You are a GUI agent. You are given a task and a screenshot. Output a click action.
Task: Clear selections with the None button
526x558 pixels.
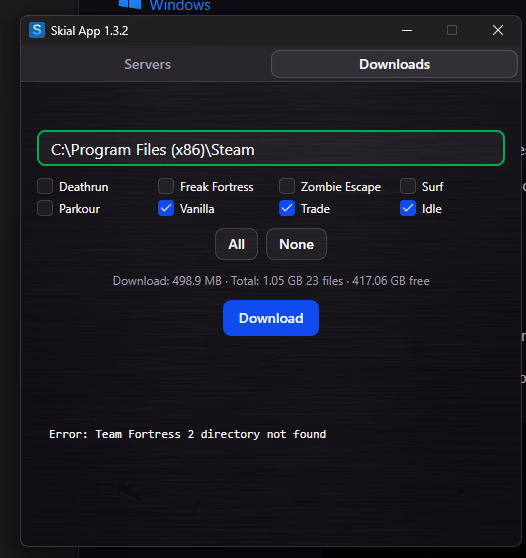coord(296,244)
